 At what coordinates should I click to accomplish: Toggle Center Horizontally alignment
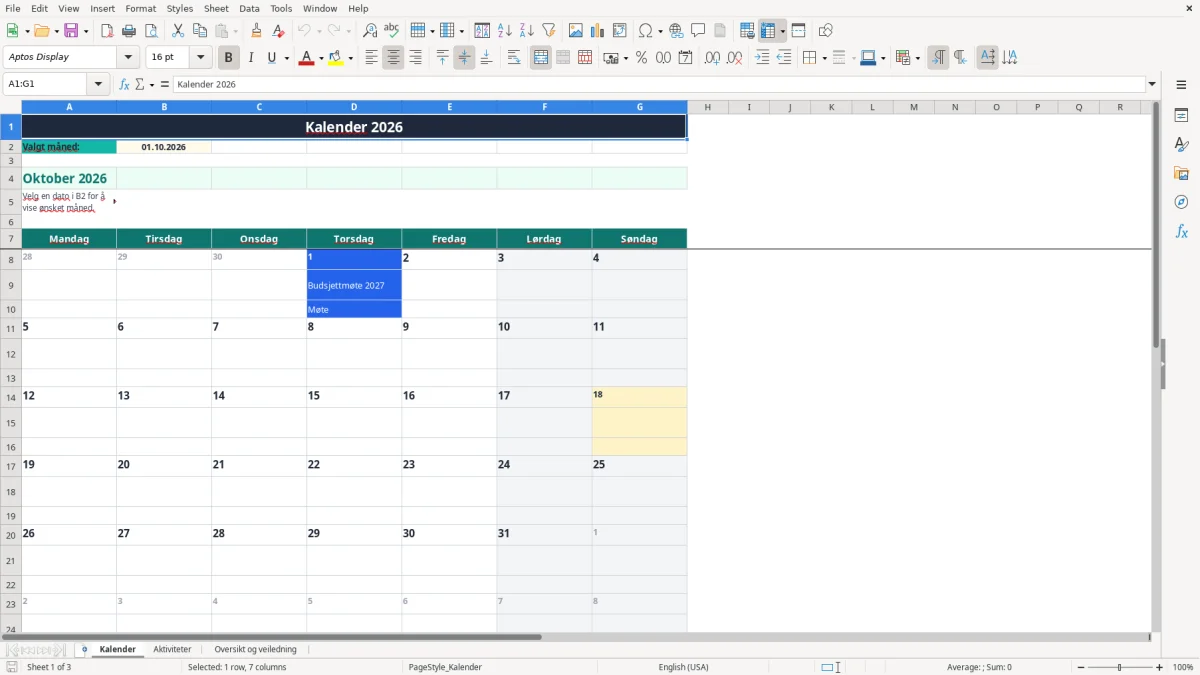click(x=393, y=58)
